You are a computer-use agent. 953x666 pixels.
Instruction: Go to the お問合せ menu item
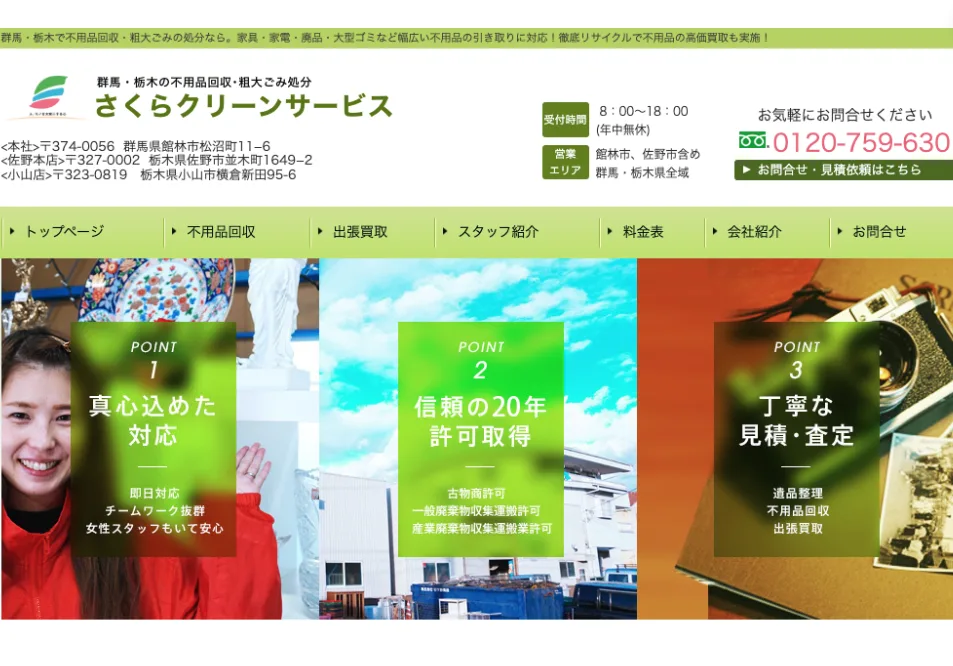pyautogui.click(x=879, y=232)
